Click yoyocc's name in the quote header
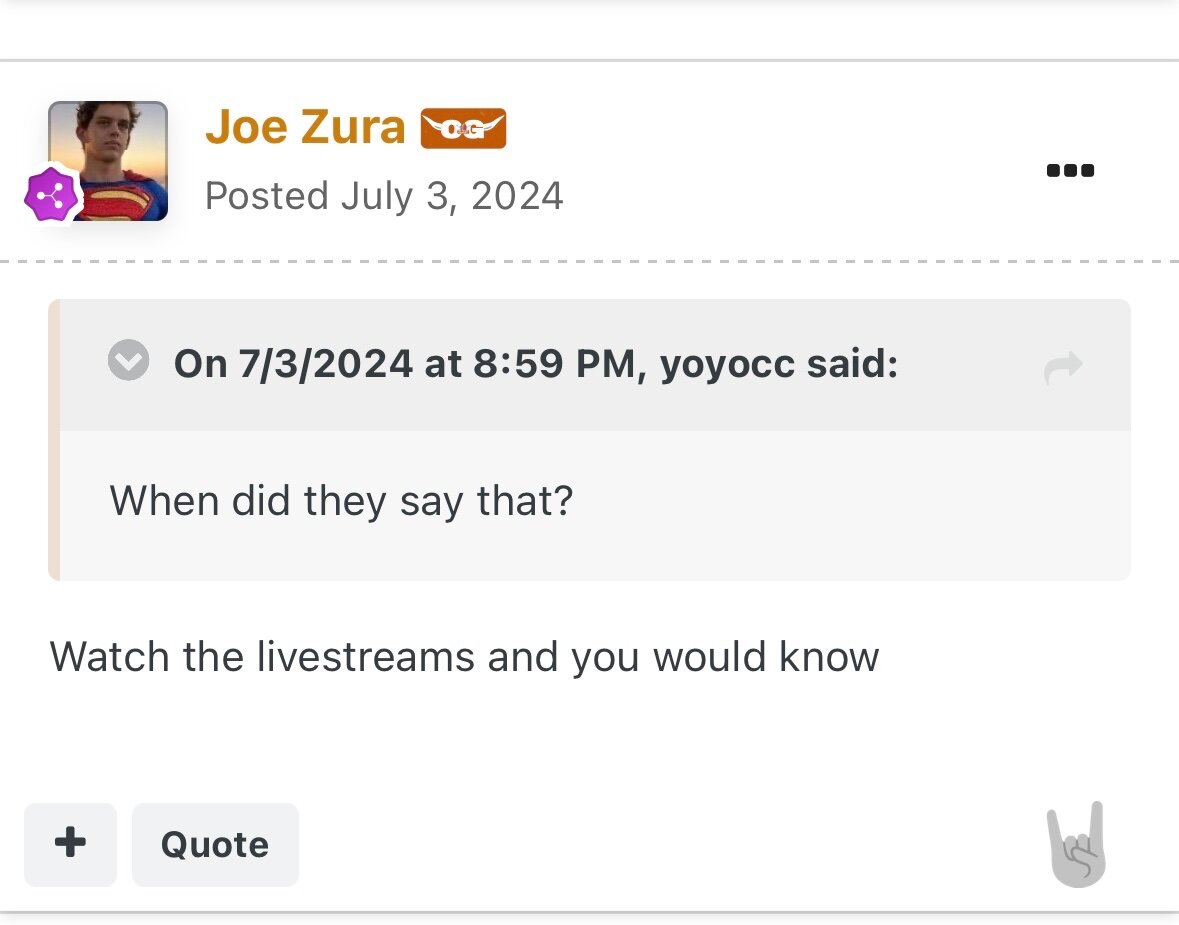This screenshot has width=1179, height=925. [x=726, y=364]
